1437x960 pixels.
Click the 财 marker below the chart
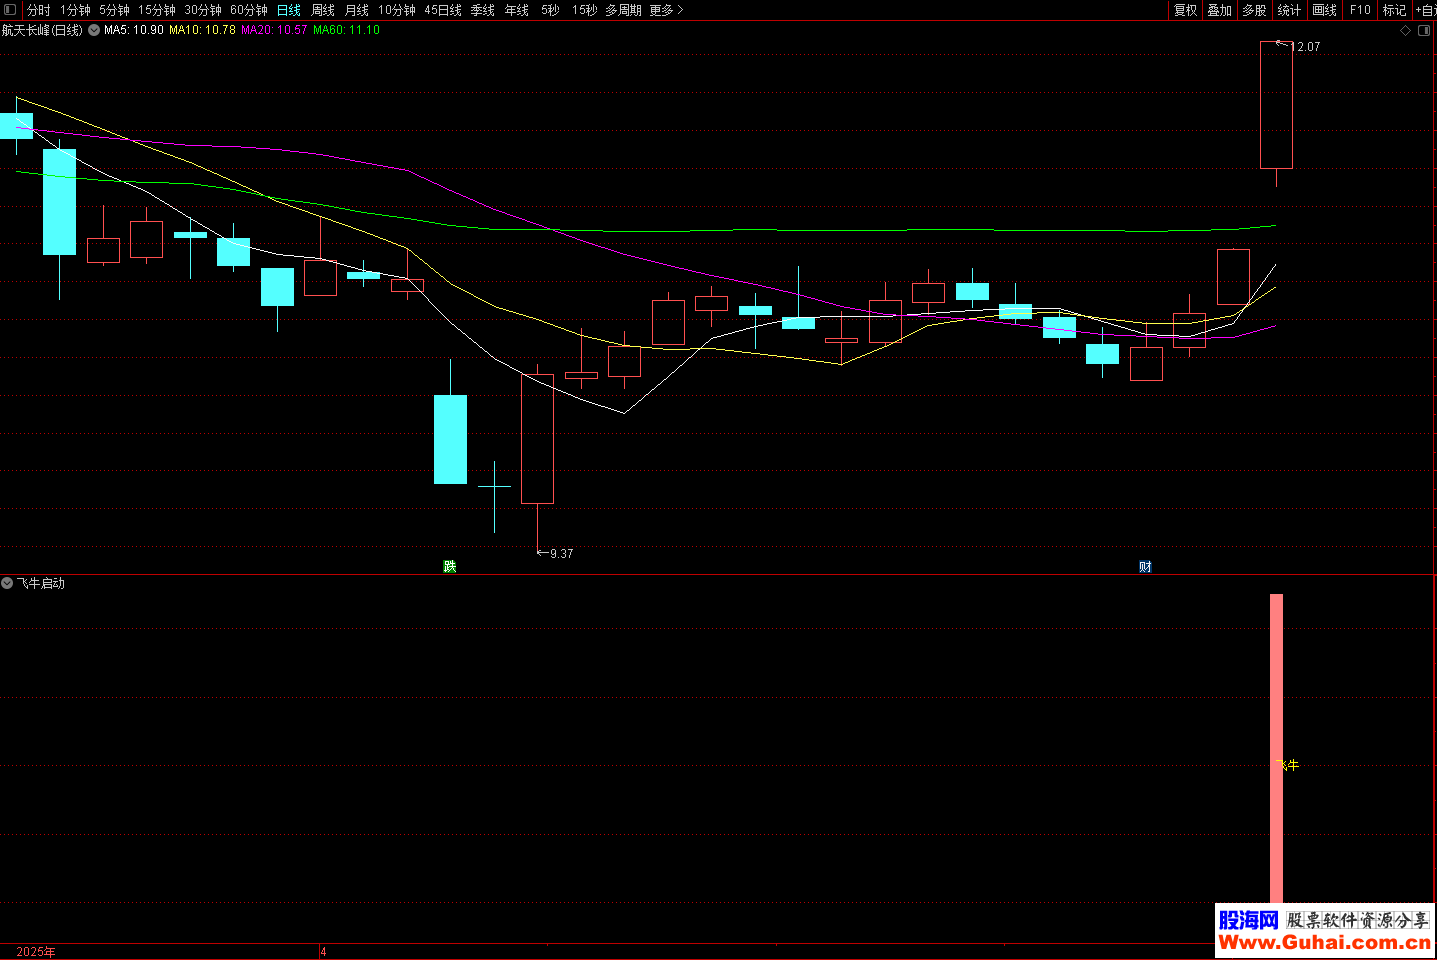pos(1145,566)
